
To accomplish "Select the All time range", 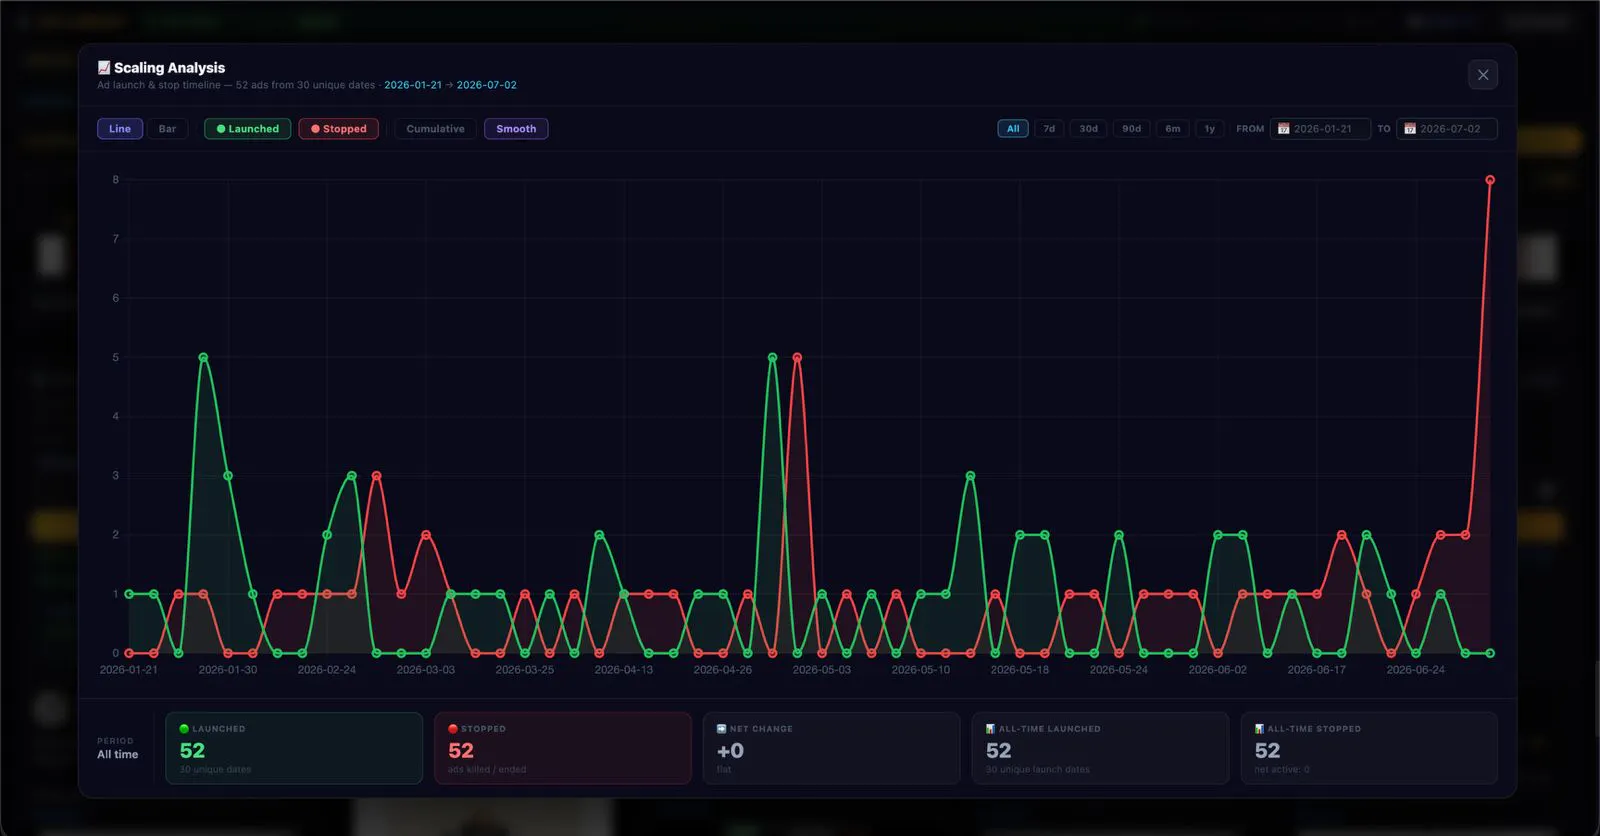I will [1013, 129].
